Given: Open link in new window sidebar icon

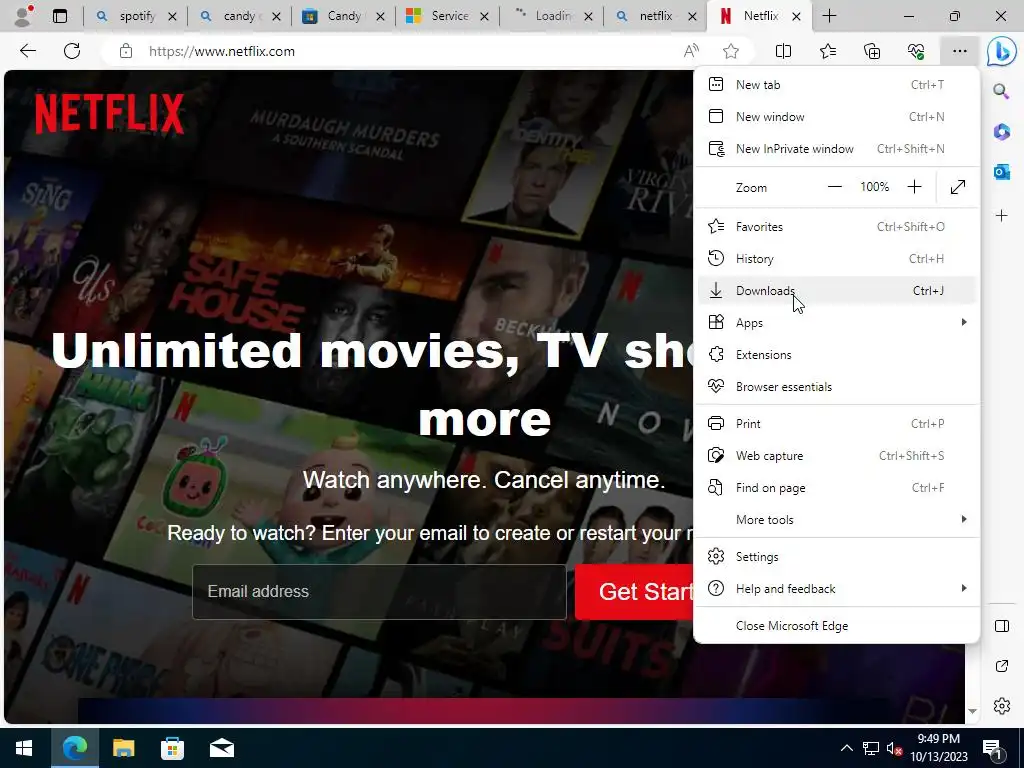Looking at the screenshot, I should pyautogui.click(x=1001, y=666).
